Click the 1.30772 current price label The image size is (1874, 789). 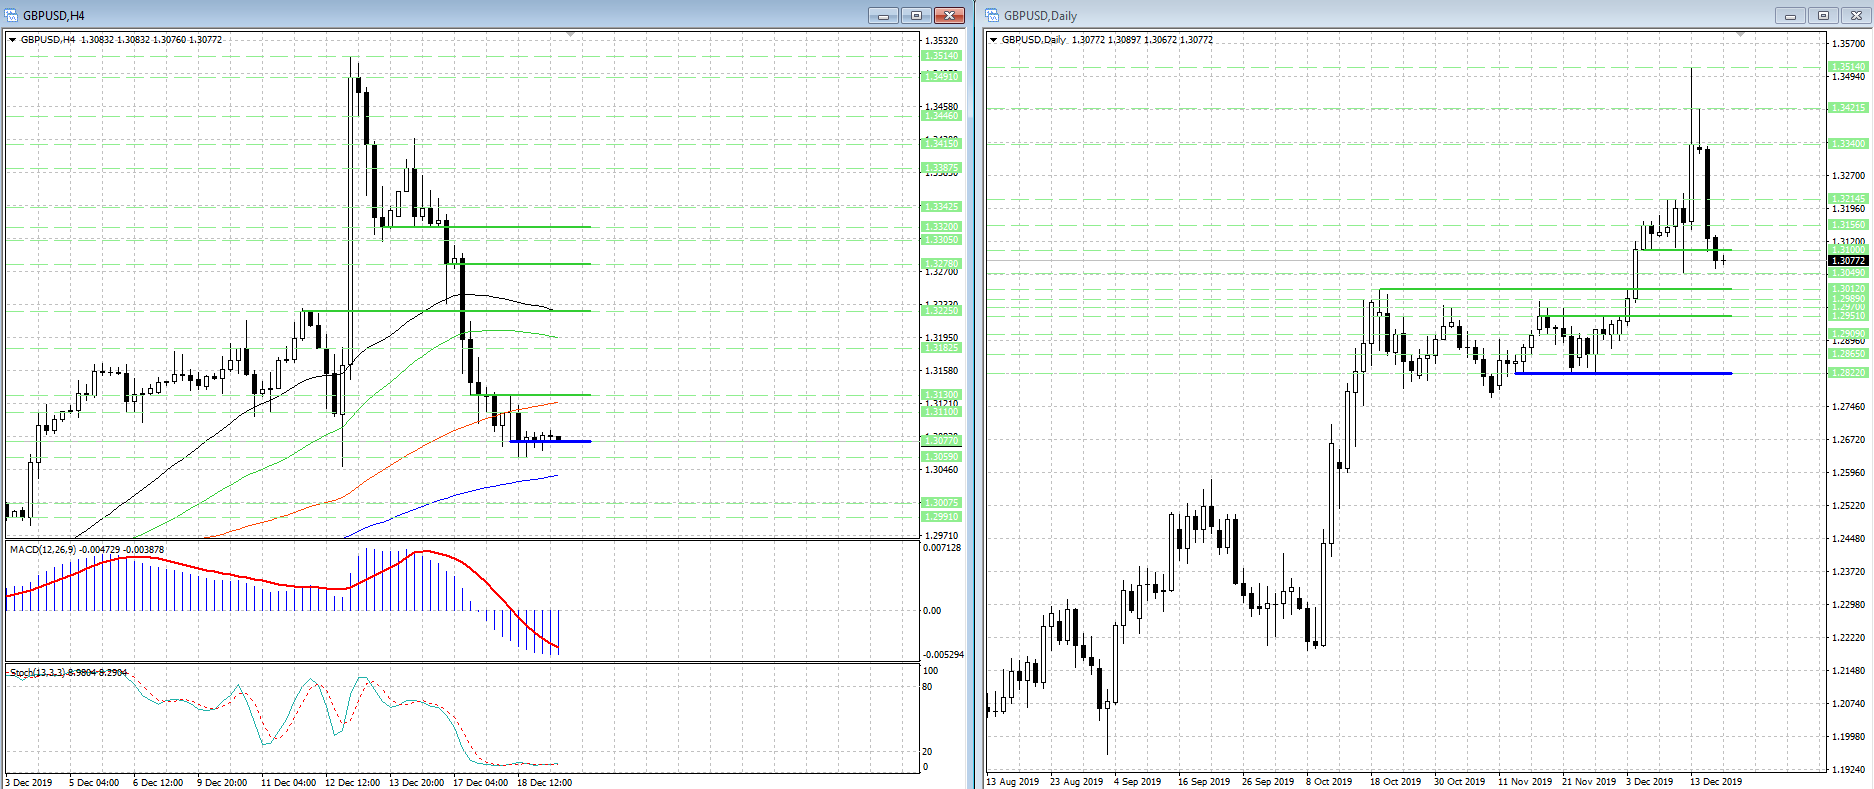coord(1848,261)
